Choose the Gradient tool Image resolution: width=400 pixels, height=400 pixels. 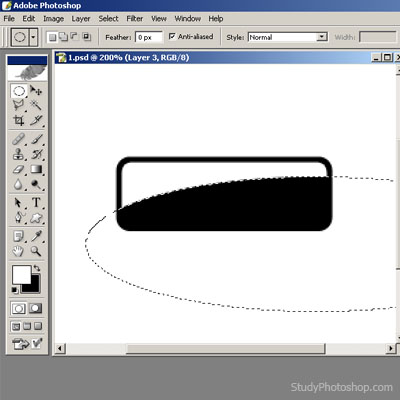[36, 169]
